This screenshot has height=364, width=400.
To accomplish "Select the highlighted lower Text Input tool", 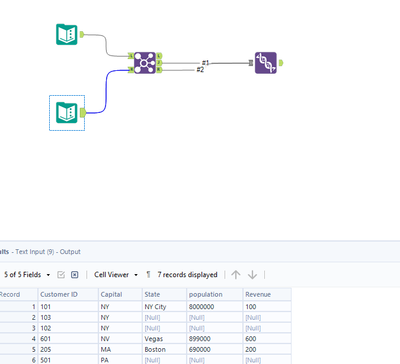I will pos(67,113).
